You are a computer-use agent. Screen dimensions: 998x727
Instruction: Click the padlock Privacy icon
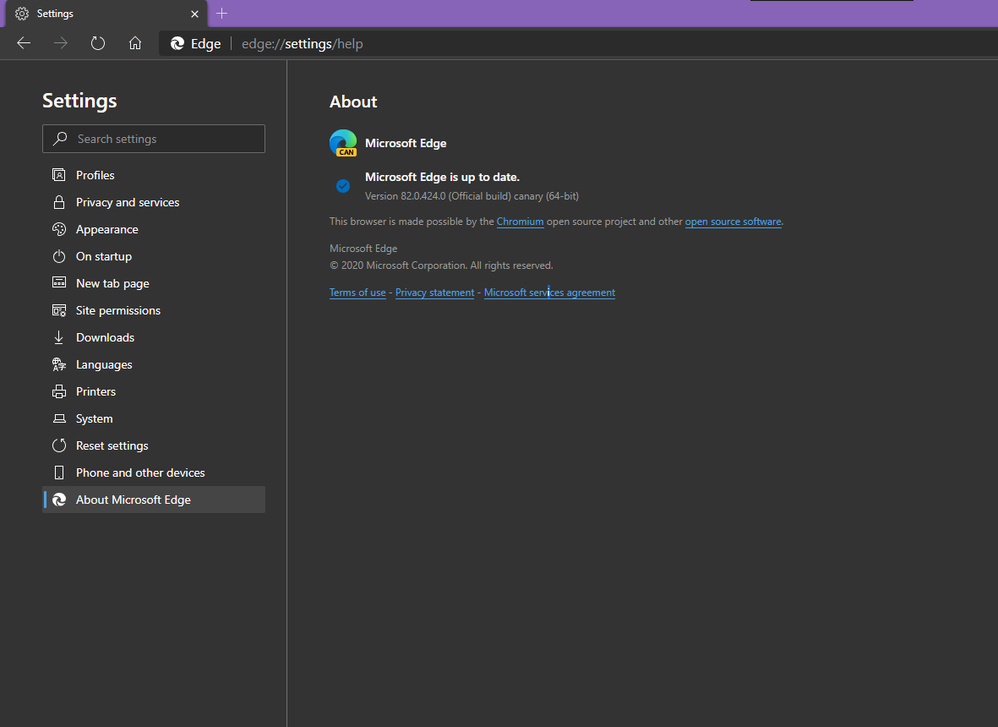pos(59,202)
